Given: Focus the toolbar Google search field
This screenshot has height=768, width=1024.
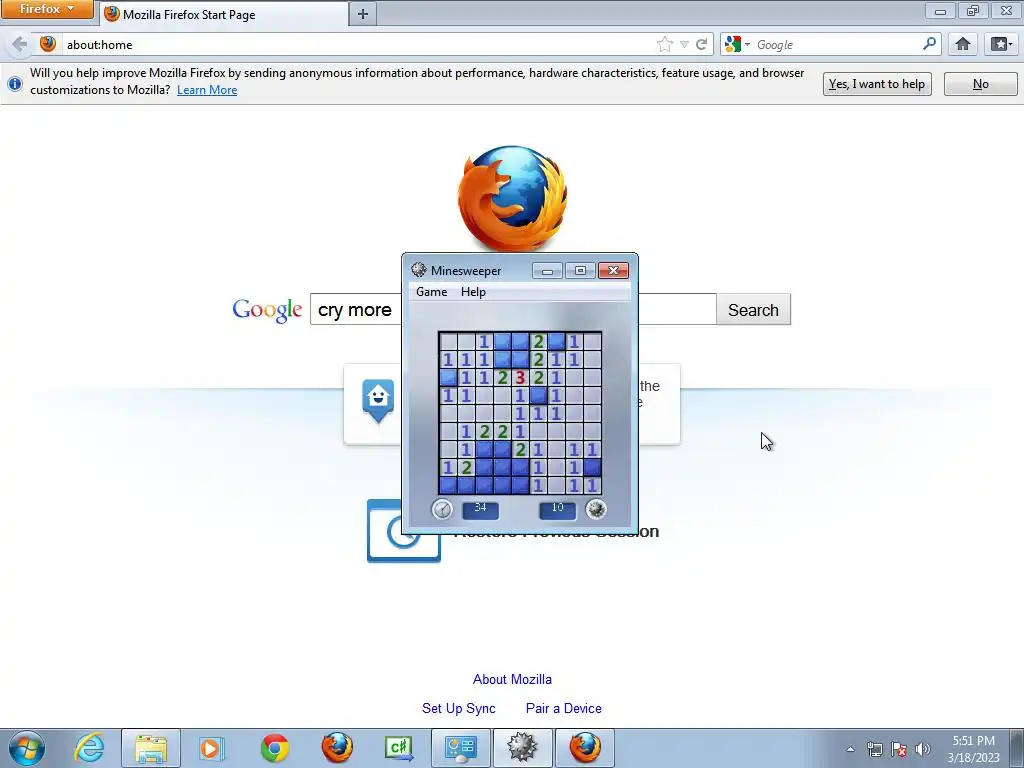Looking at the screenshot, I should [836, 44].
